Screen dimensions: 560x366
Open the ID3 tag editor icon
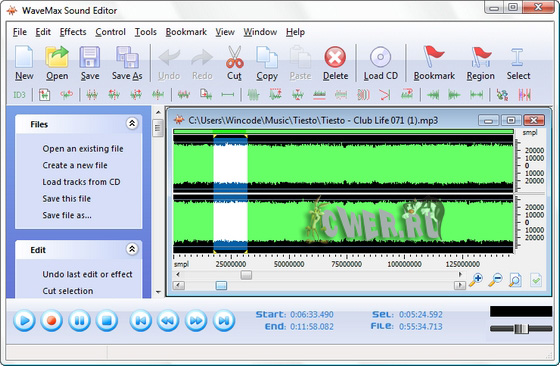pyautogui.click(x=19, y=95)
